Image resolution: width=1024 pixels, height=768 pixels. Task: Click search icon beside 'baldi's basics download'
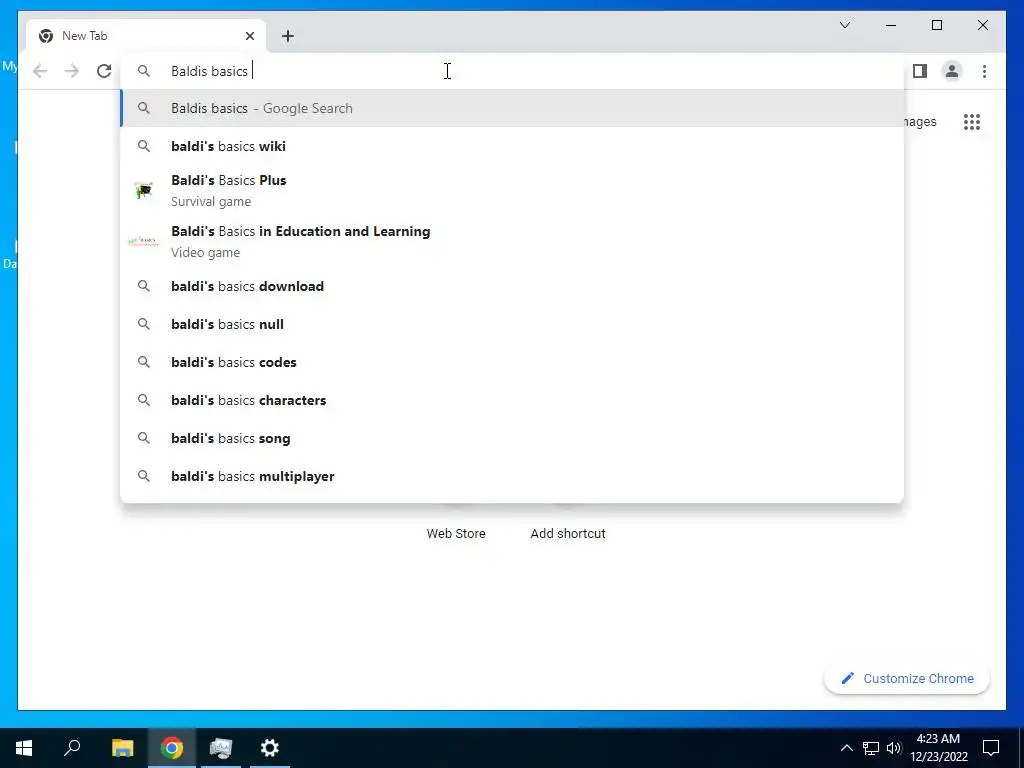pyautogui.click(x=144, y=286)
